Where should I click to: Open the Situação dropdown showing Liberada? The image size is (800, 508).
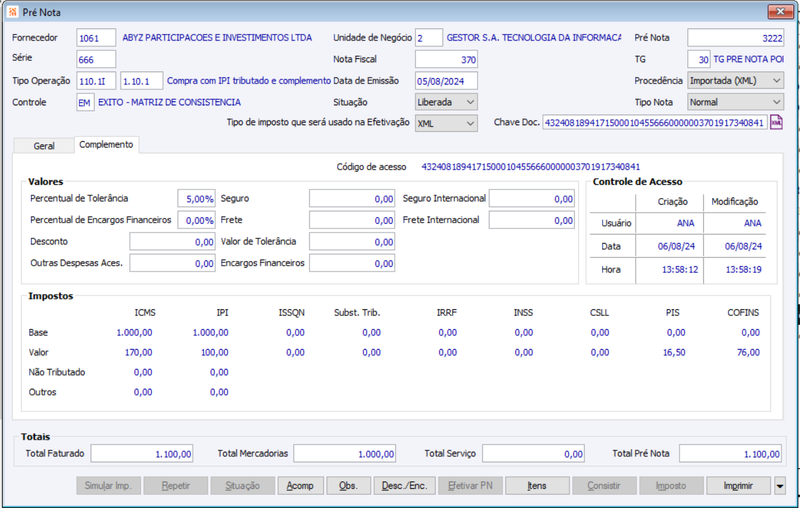point(446,102)
